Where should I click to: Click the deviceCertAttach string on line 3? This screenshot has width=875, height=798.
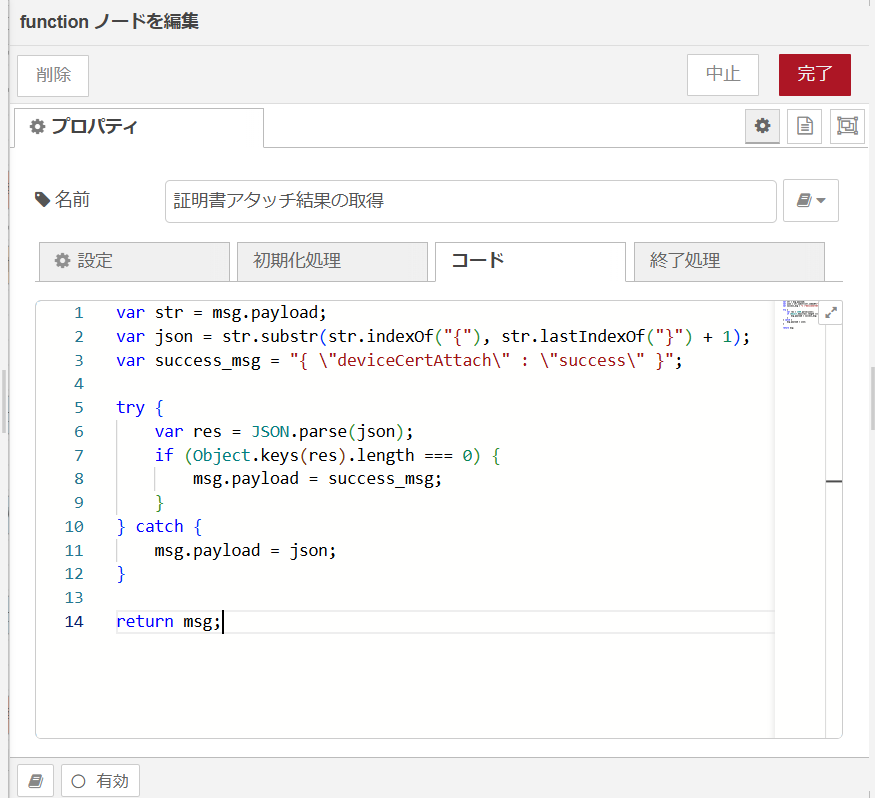[x=414, y=360]
